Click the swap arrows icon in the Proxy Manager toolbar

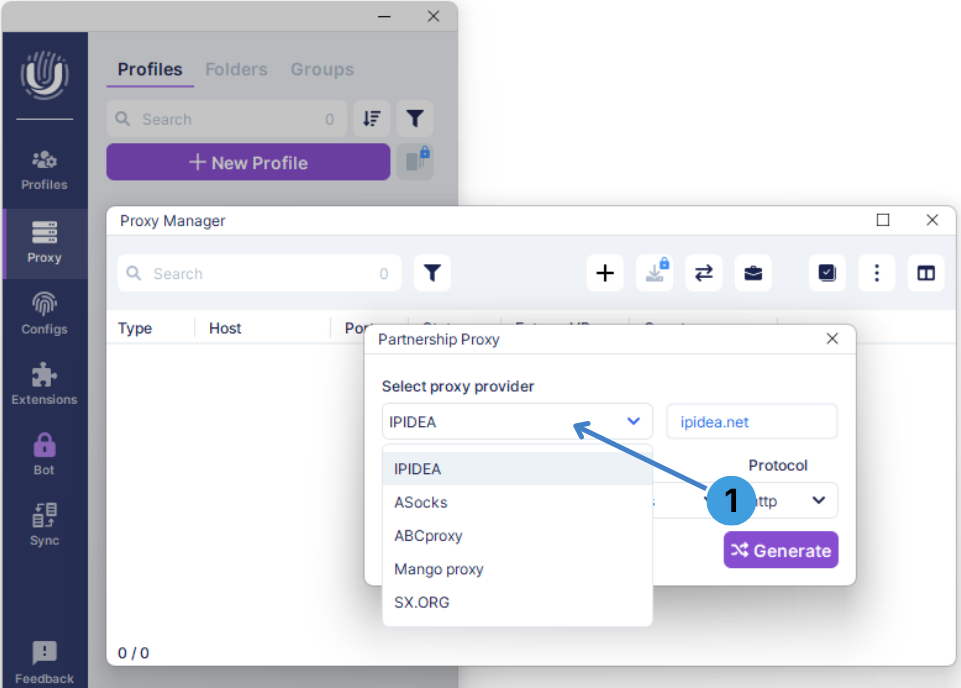(704, 273)
